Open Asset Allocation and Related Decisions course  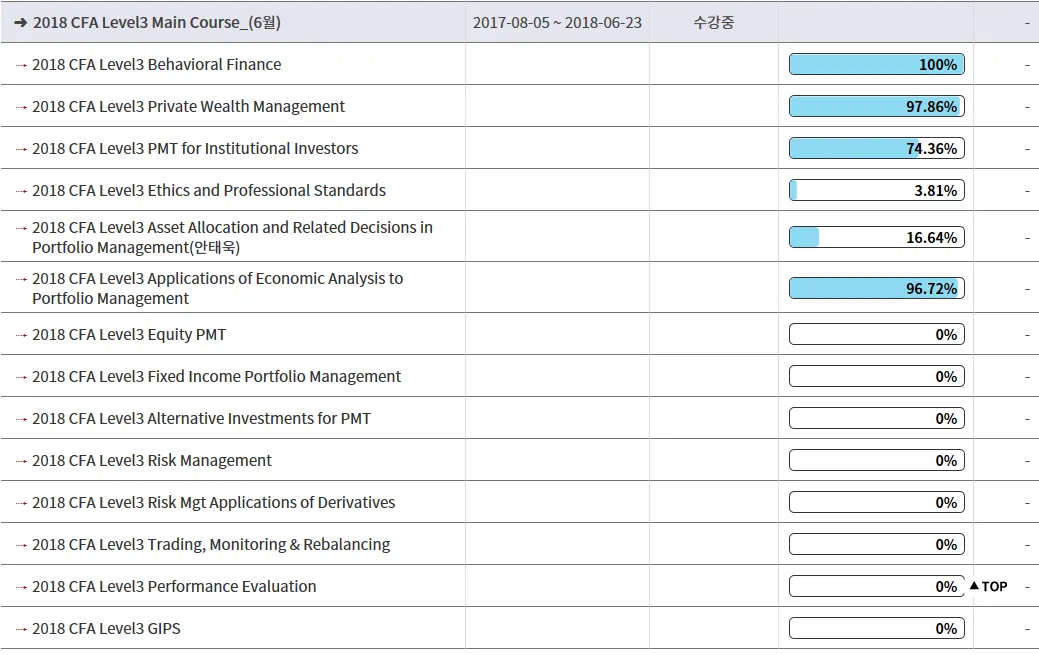(232, 237)
